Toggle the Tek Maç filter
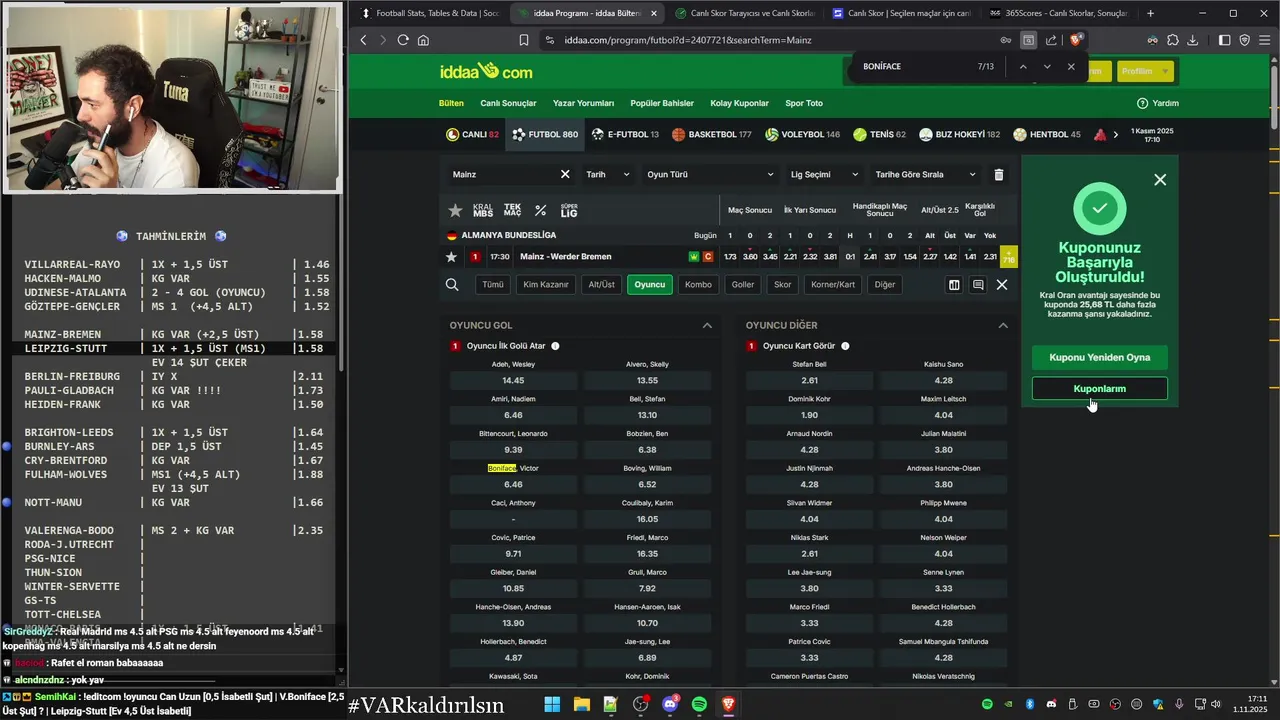The width and height of the screenshot is (1280, 720). click(512, 210)
